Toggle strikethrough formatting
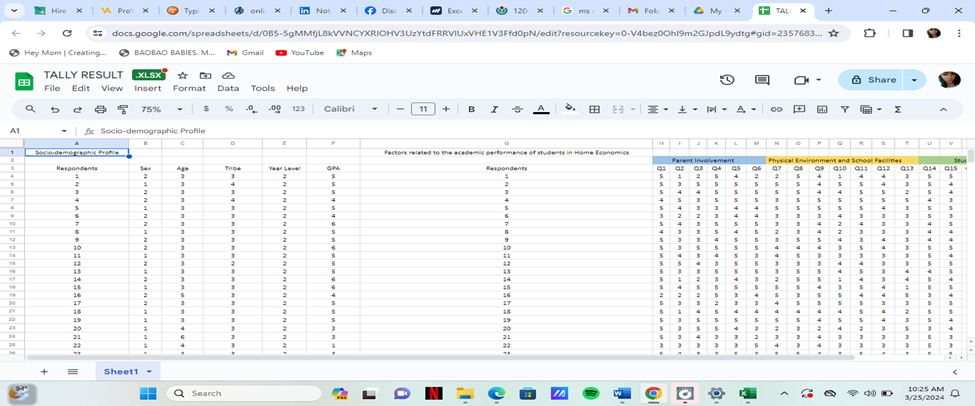The width and height of the screenshot is (975, 406). pos(517,109)
